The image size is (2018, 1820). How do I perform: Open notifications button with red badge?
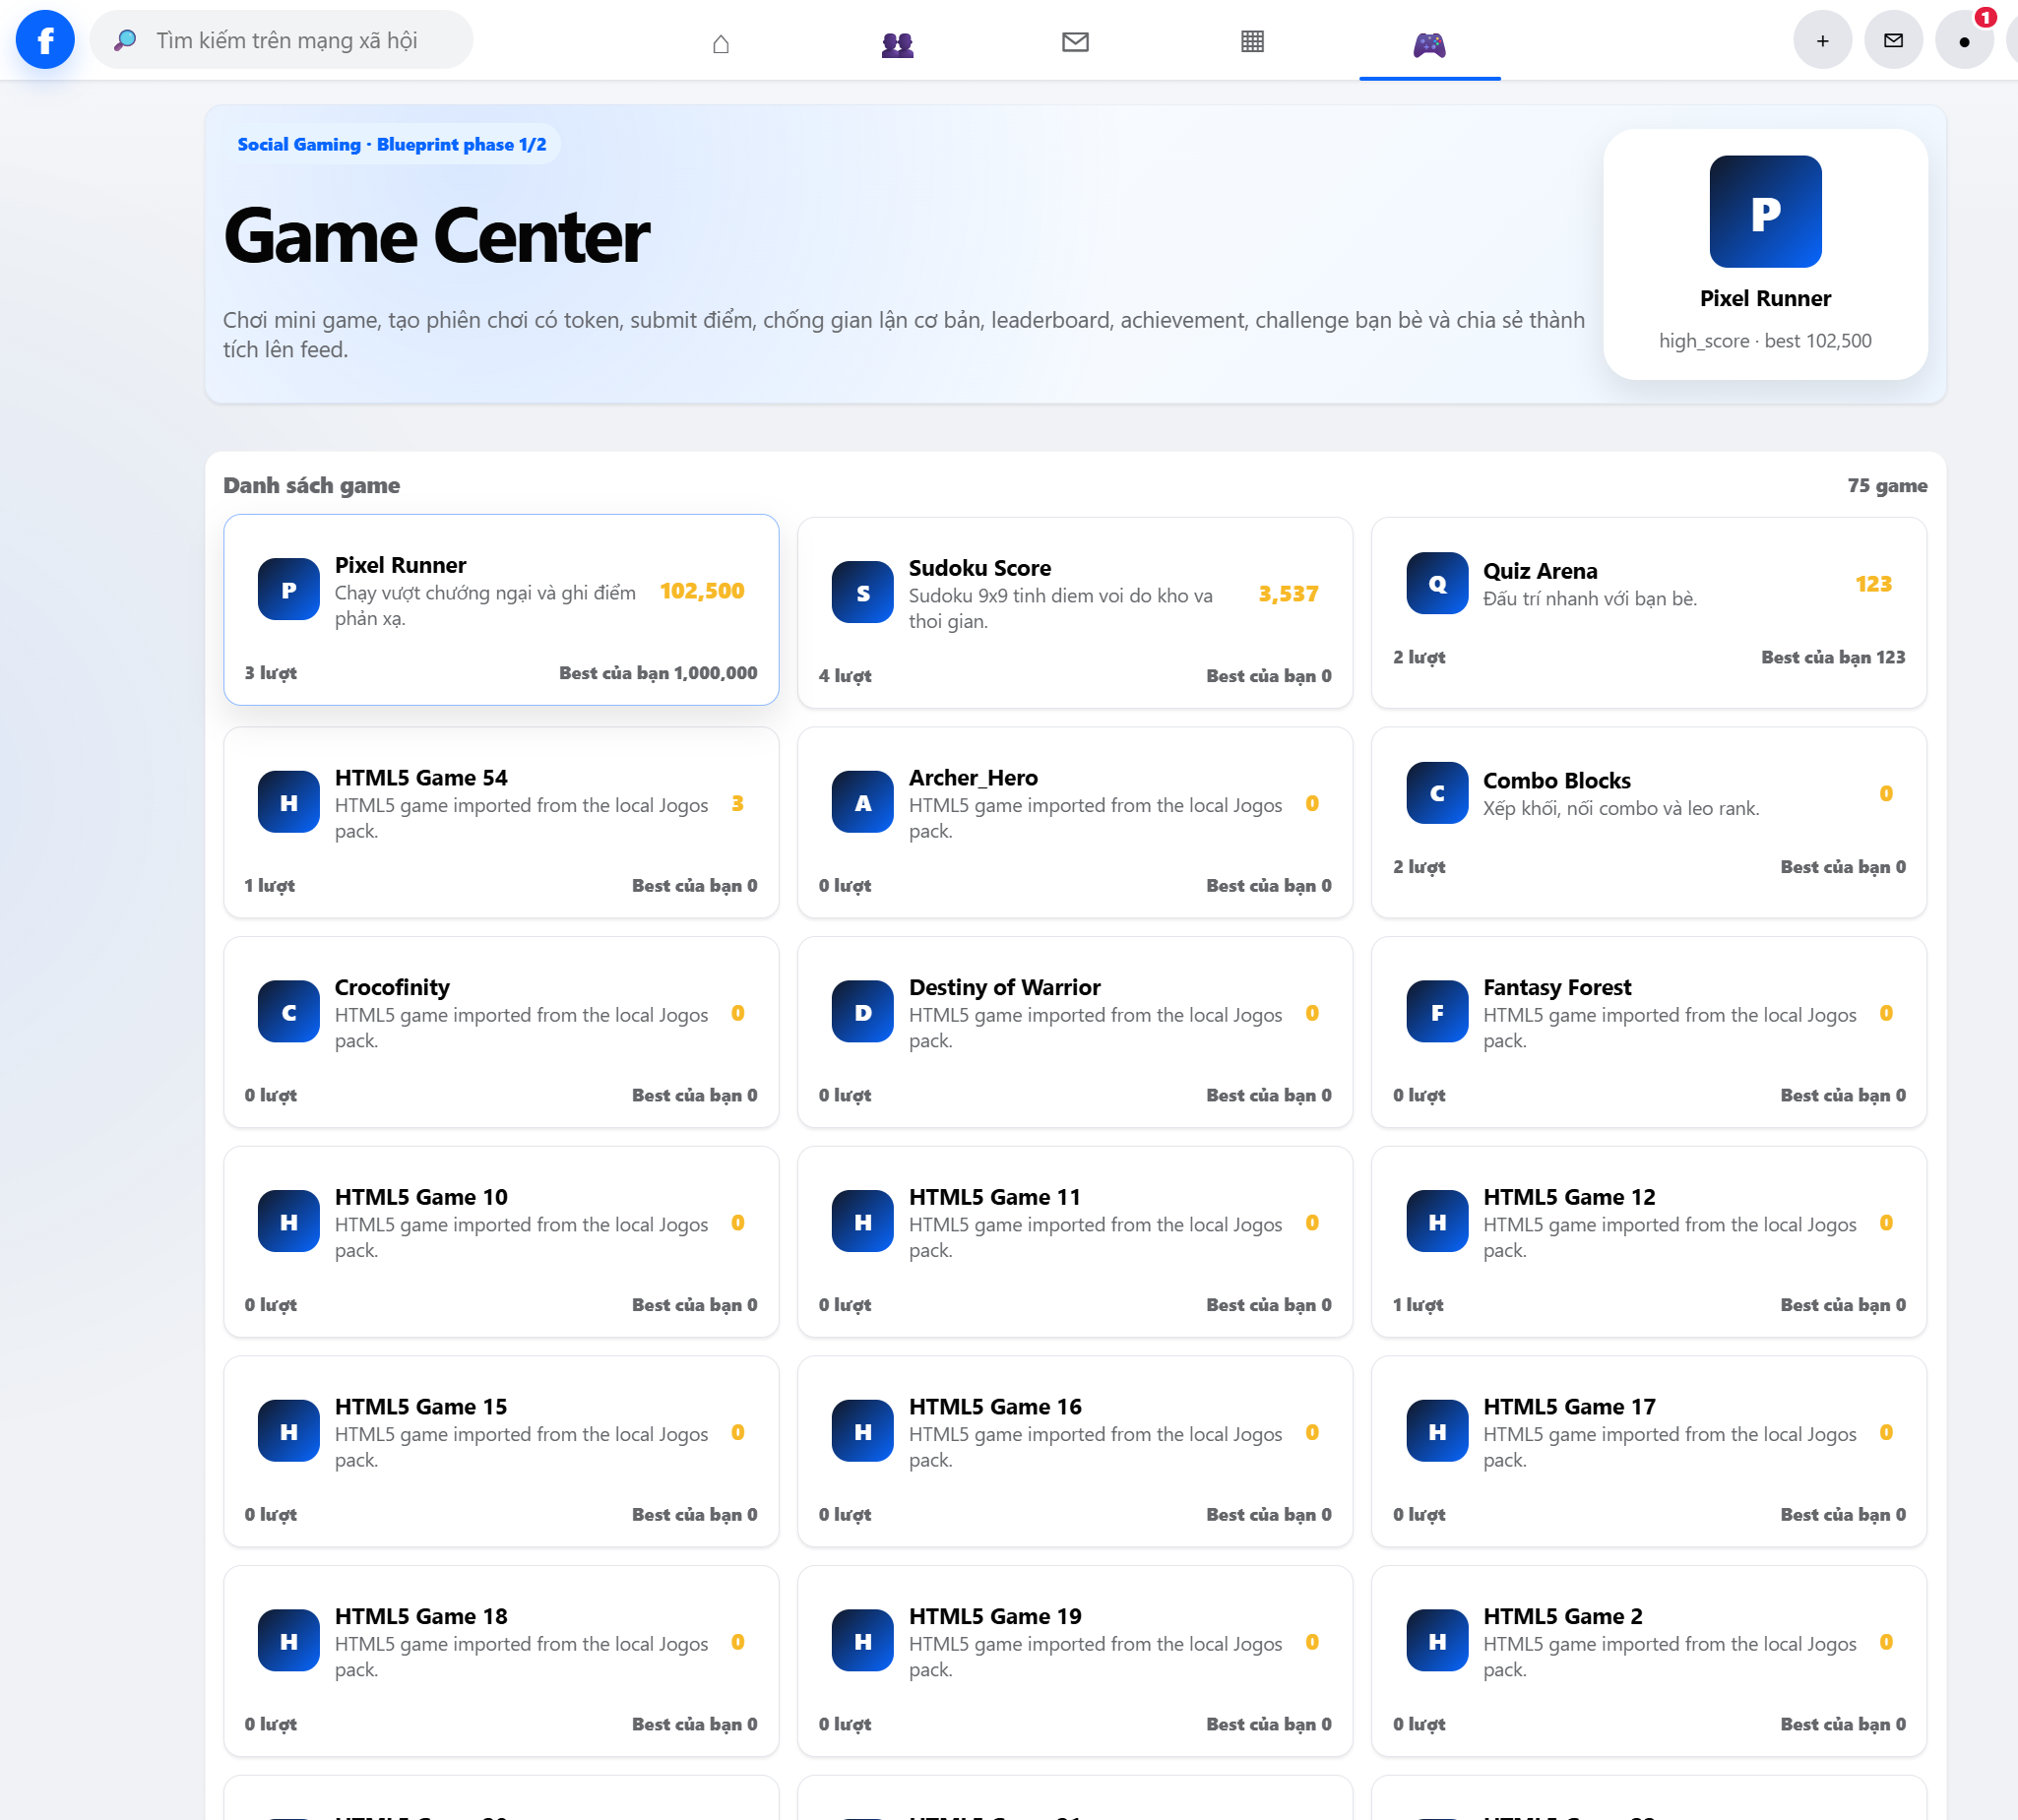pyautogui.click(x=1964, y=40)
